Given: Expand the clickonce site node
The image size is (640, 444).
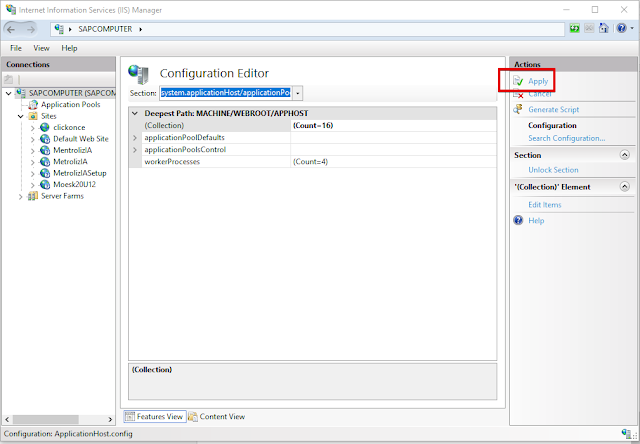Looking at the screenshot, I should pos(33,128).
